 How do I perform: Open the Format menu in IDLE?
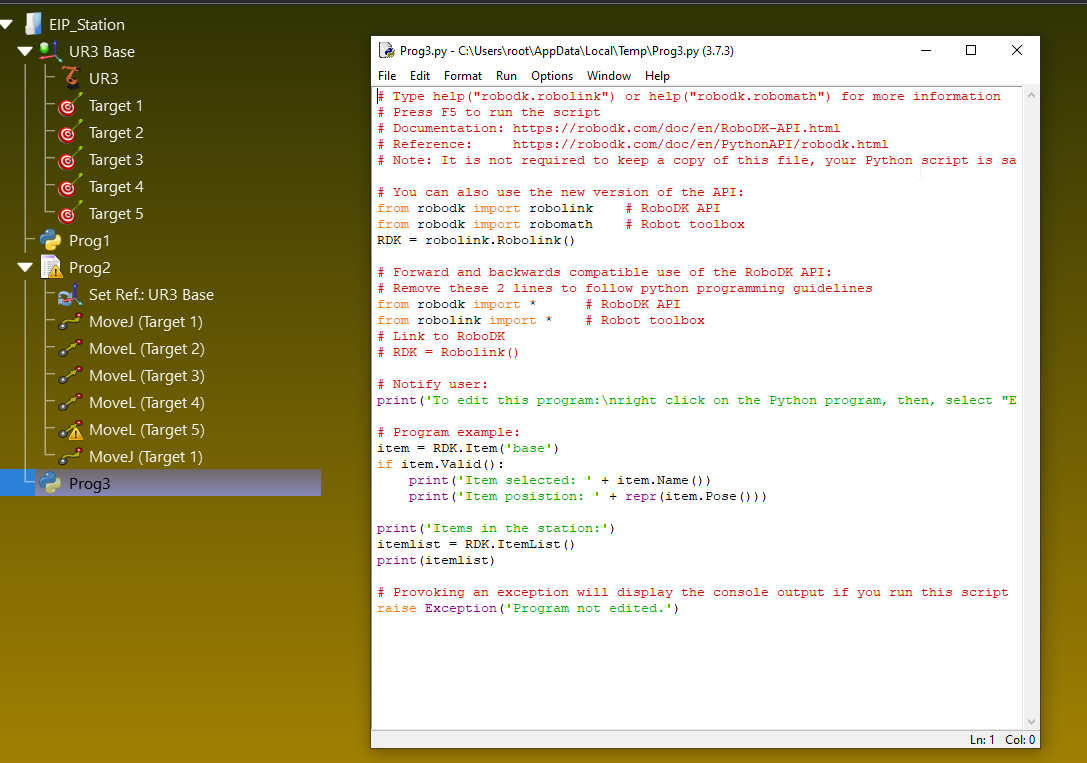pyautogui.click(x=462, y=76)
